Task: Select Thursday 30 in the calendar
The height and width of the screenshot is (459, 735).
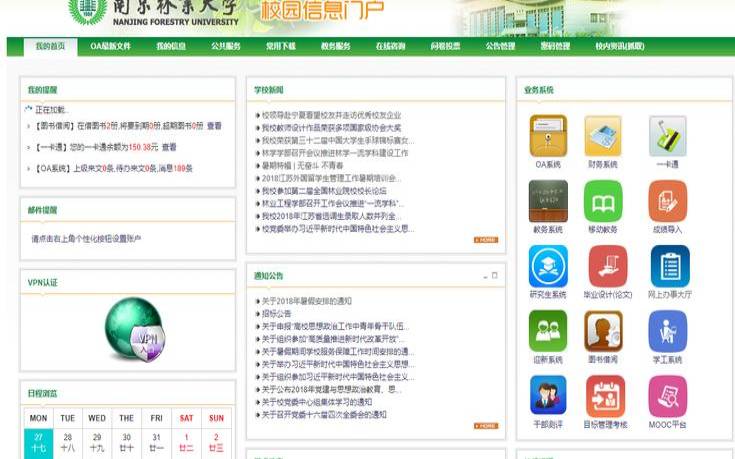Action: [127, 443]
